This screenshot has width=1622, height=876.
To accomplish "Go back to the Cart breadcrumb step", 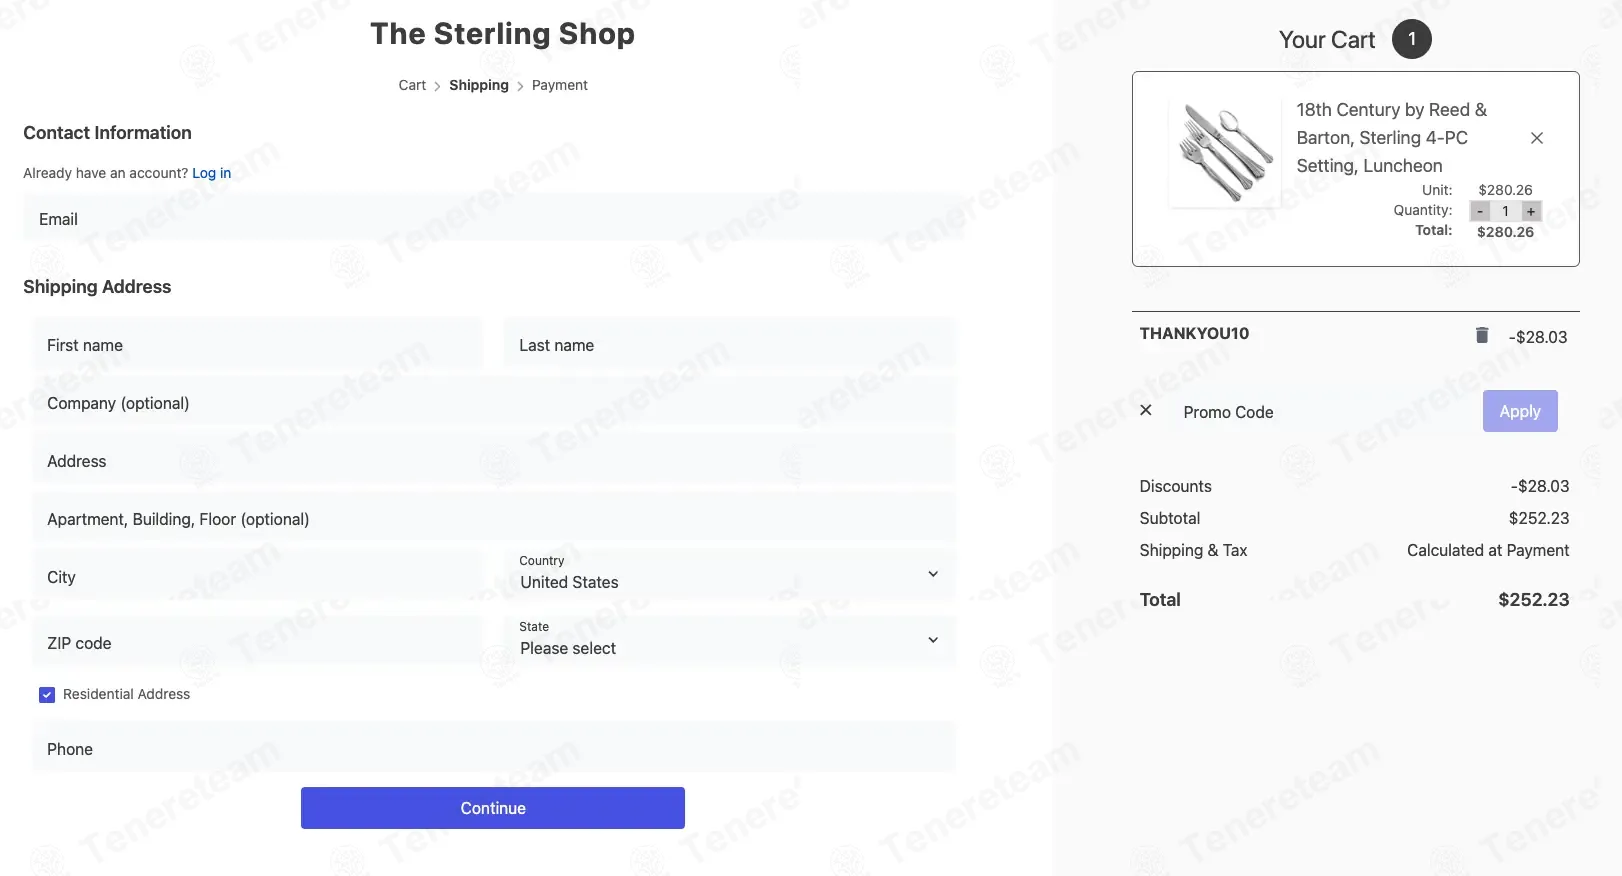I will (x=412, y=85).
